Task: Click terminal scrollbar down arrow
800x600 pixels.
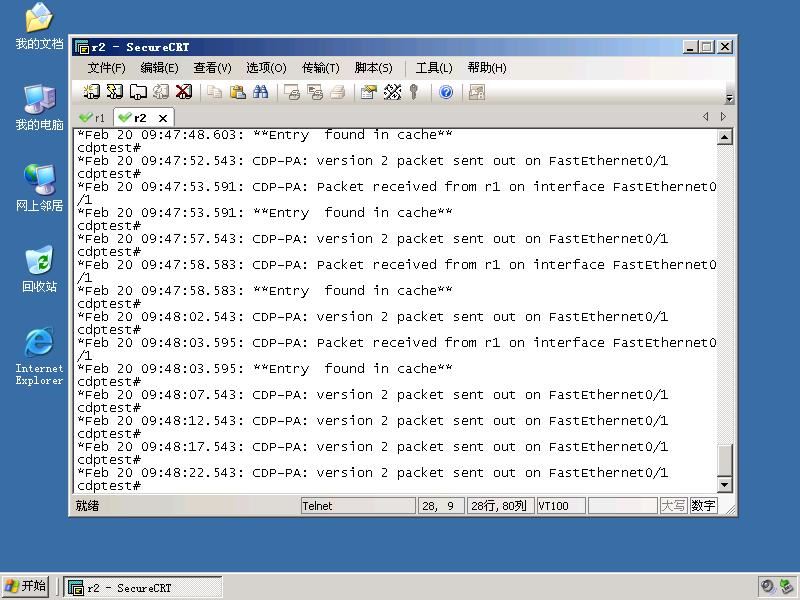Action: point(724,485)
